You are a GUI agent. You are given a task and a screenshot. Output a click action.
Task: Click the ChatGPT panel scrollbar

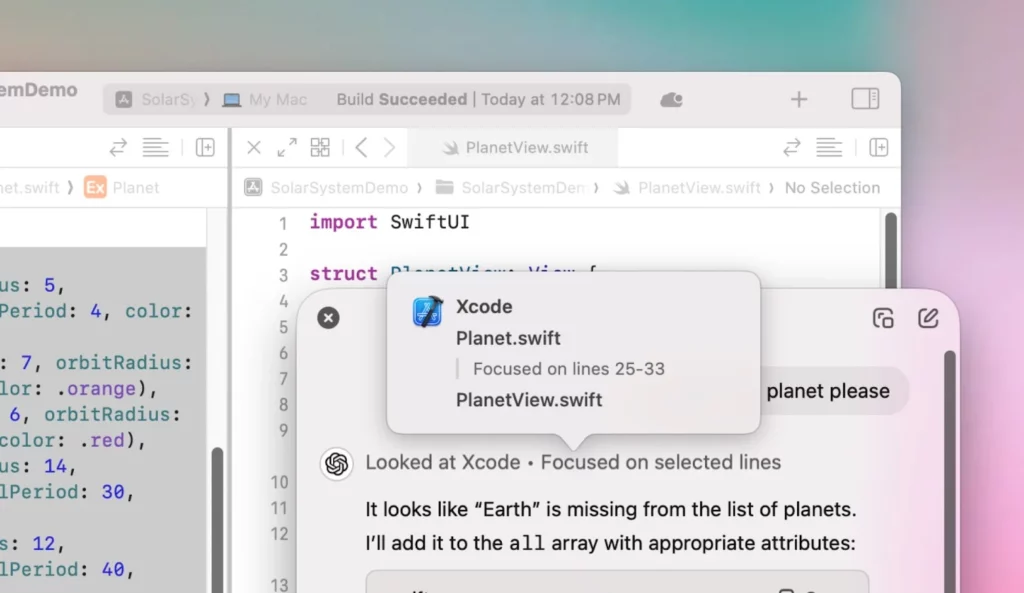(x=950, y=472)
